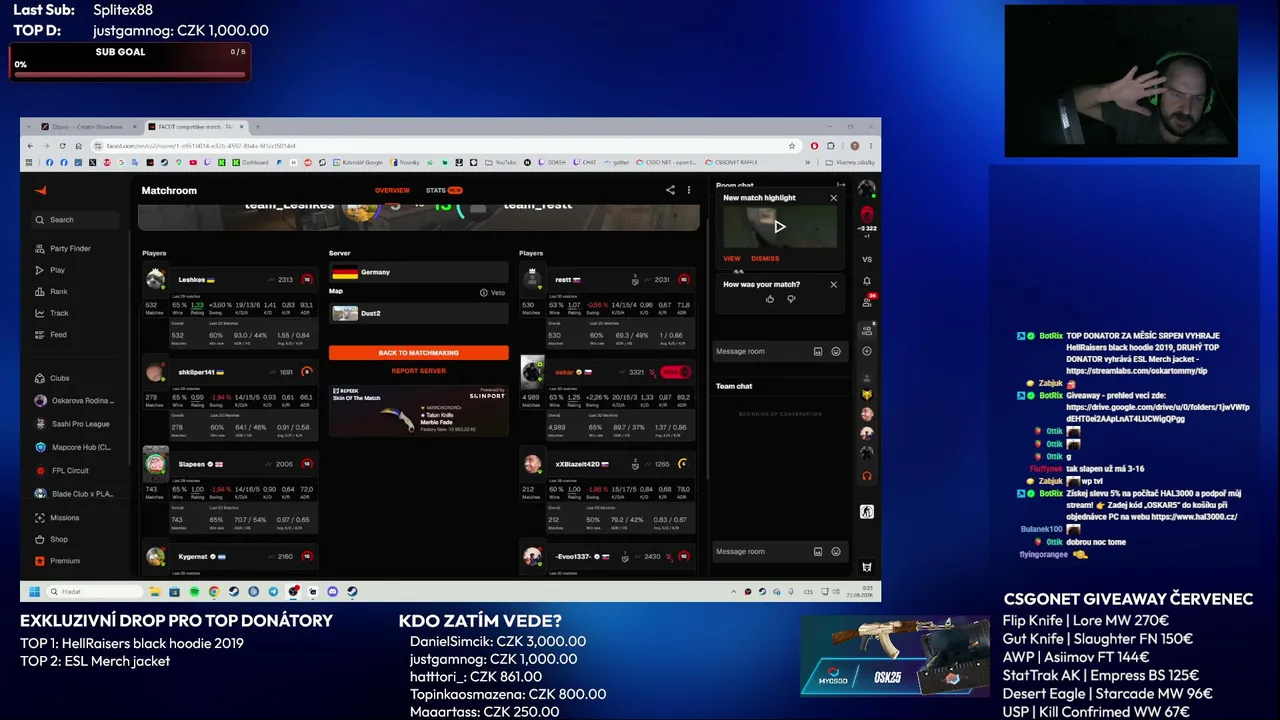Open emoji picker in Team chat input
Screen dimensions: 1280x720
tap(836, 551)
